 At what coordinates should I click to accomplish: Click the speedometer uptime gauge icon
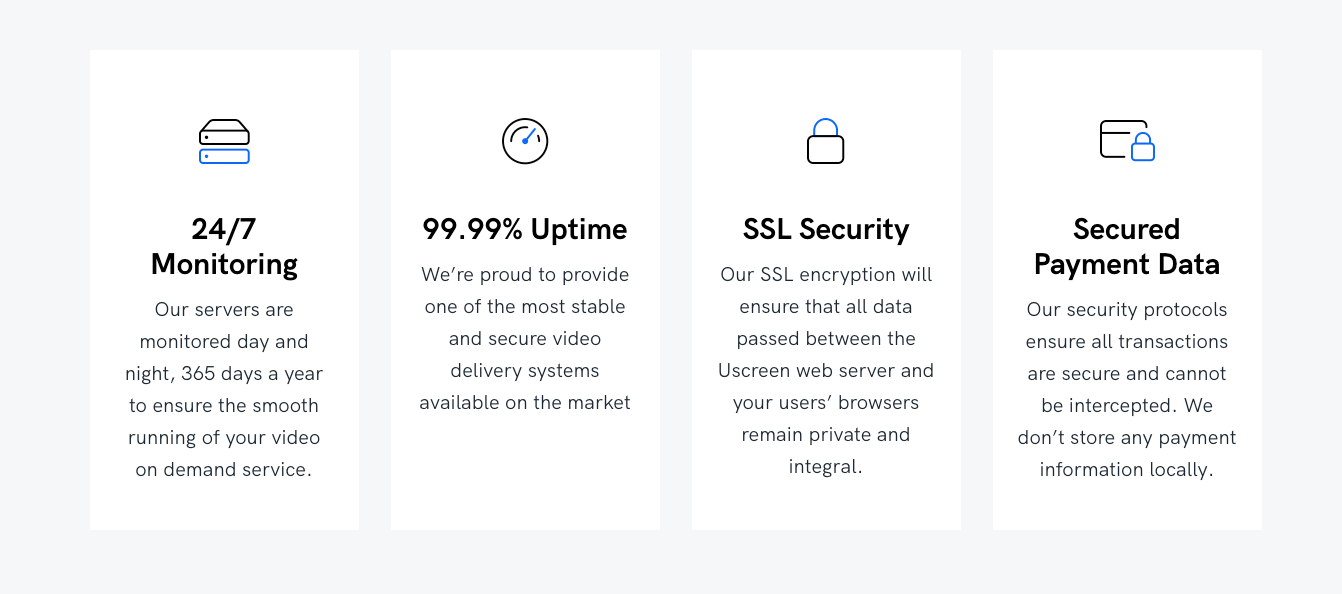tap(525, 141)
